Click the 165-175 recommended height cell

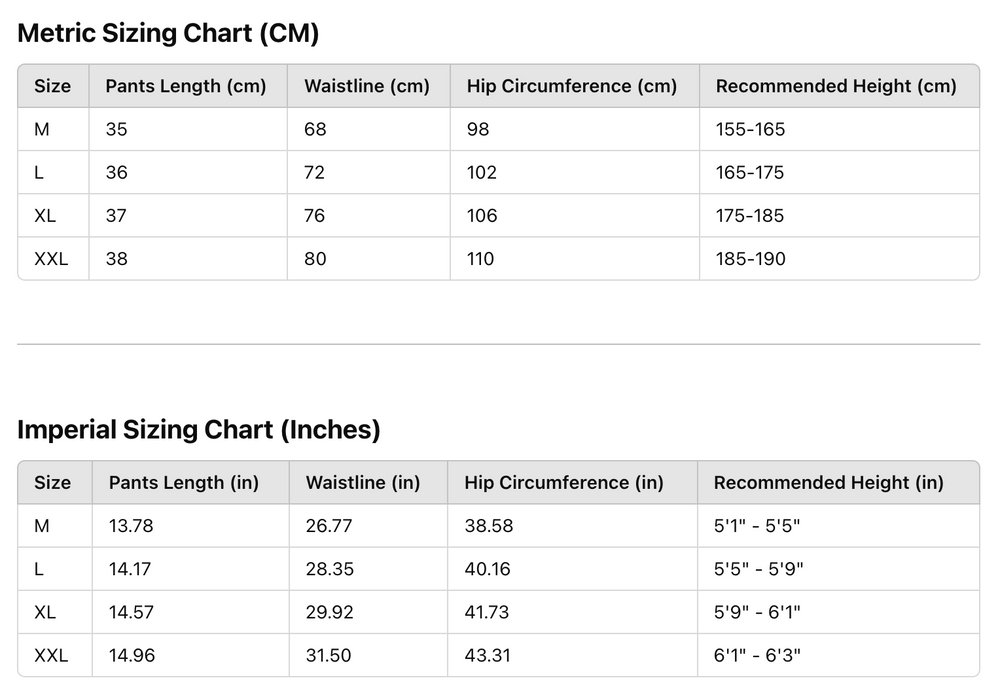coord(750,172)
